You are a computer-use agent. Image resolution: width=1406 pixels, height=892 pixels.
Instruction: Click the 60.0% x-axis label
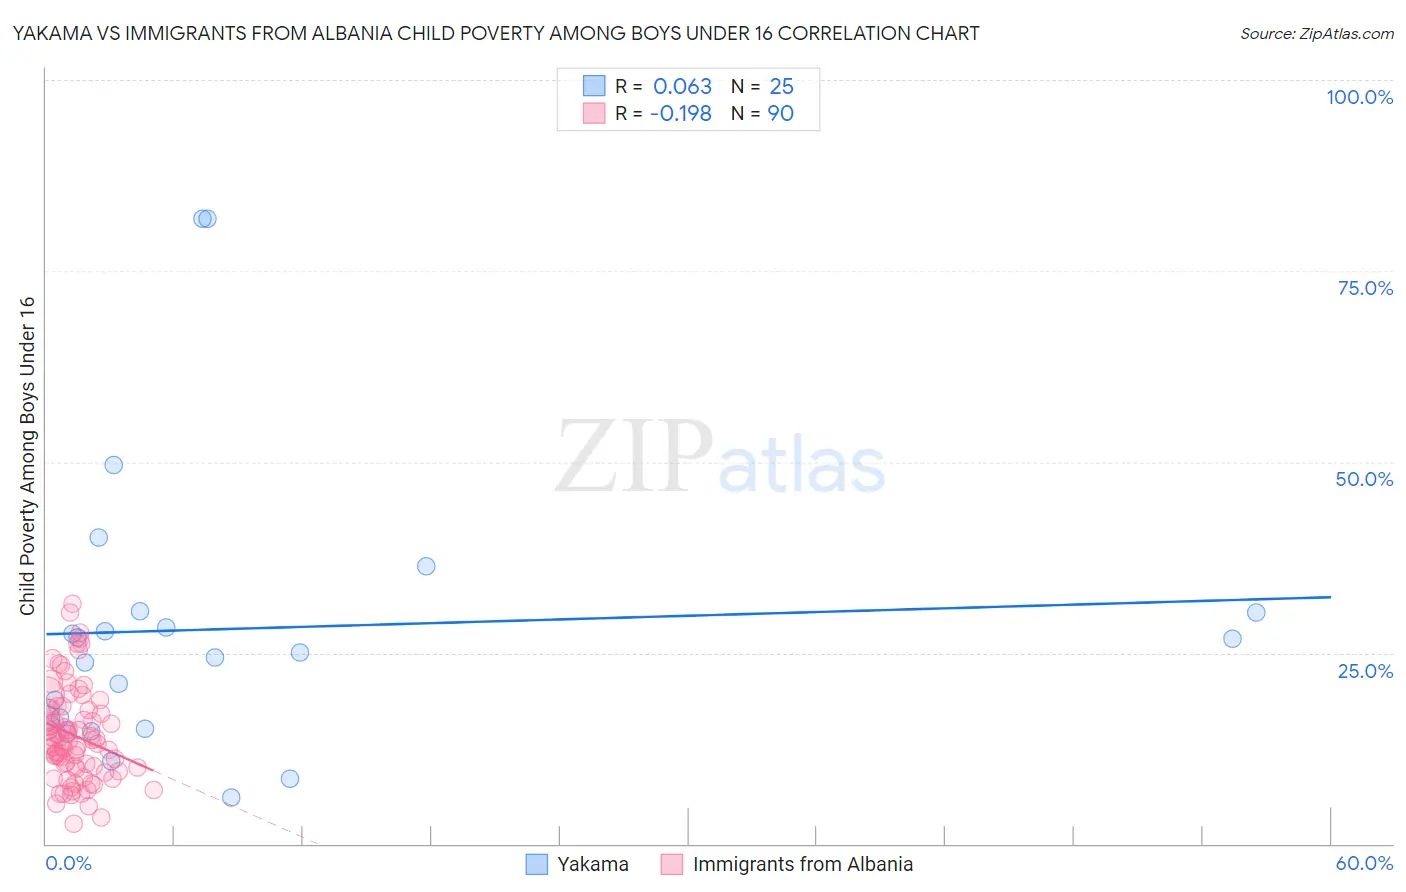point(1364,863)
